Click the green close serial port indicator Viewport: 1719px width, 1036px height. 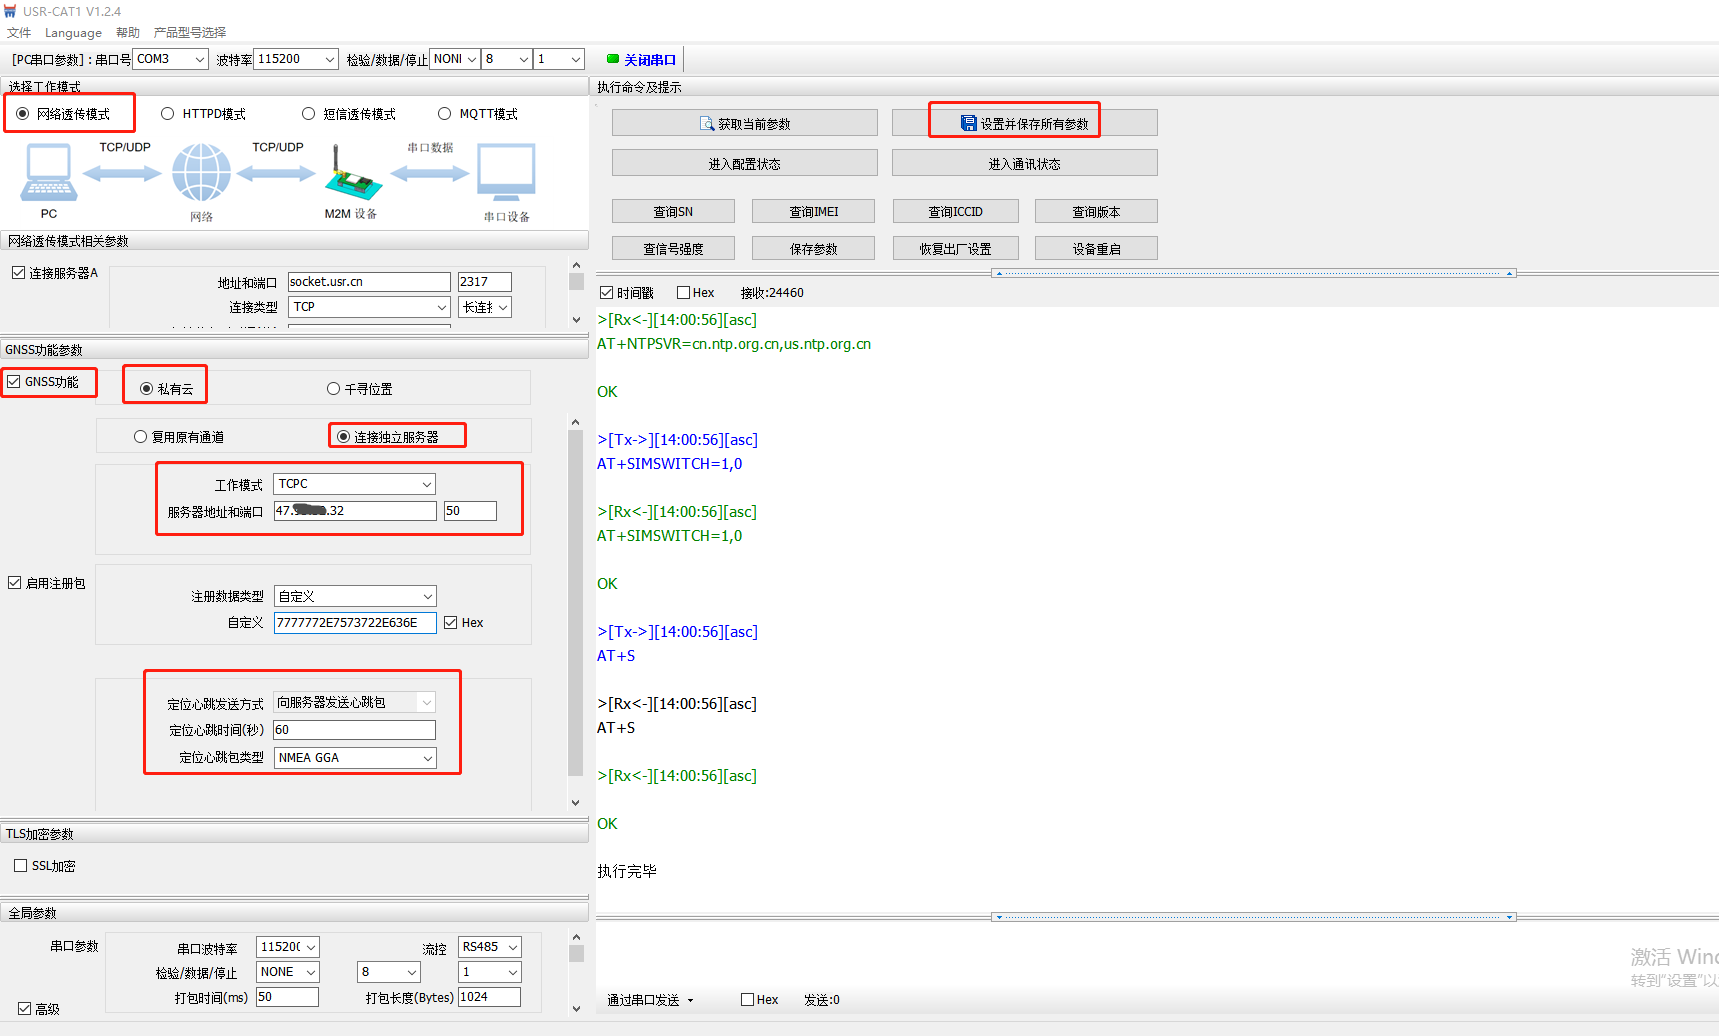tap(613, 59)
